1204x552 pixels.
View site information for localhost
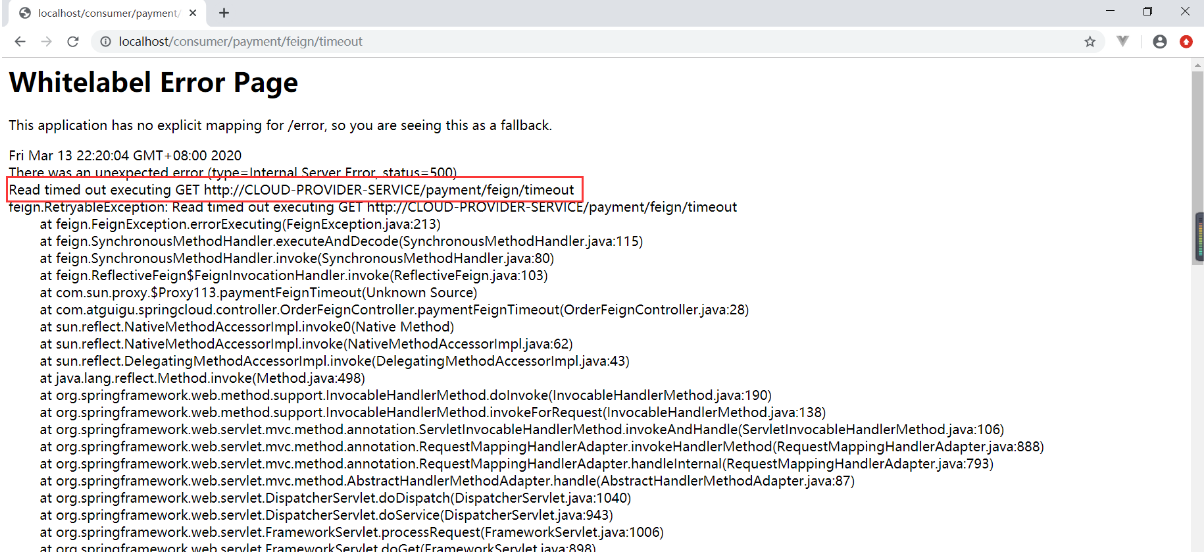[x=104, y=42]
